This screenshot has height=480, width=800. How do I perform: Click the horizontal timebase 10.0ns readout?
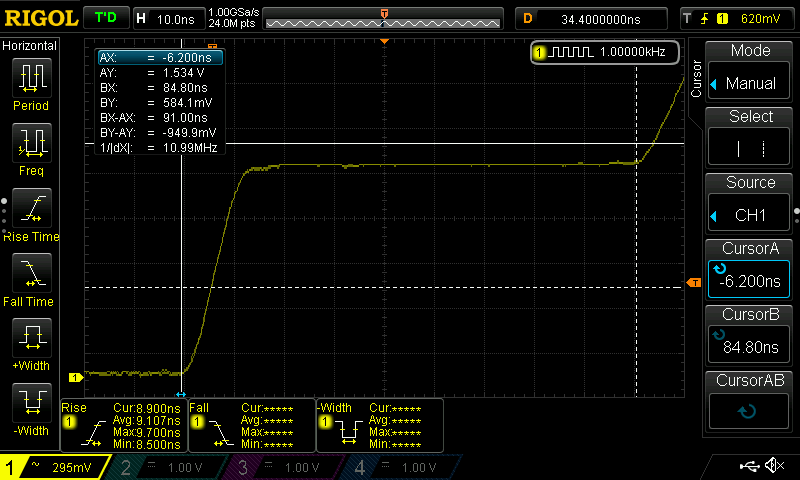[x=168, y=19]
